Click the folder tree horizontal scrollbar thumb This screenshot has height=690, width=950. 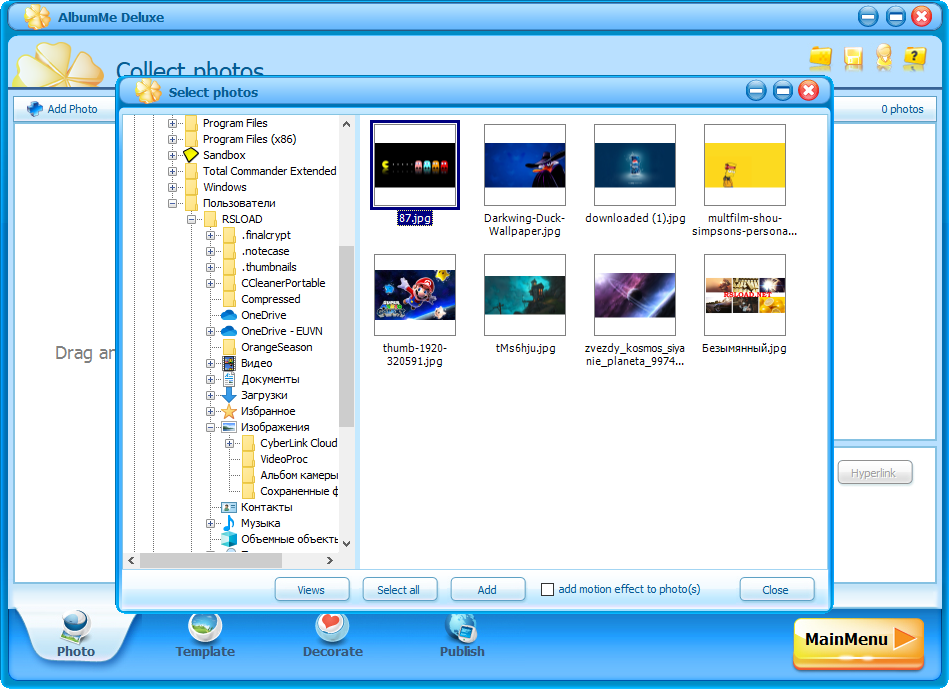[x=210, y=560]
